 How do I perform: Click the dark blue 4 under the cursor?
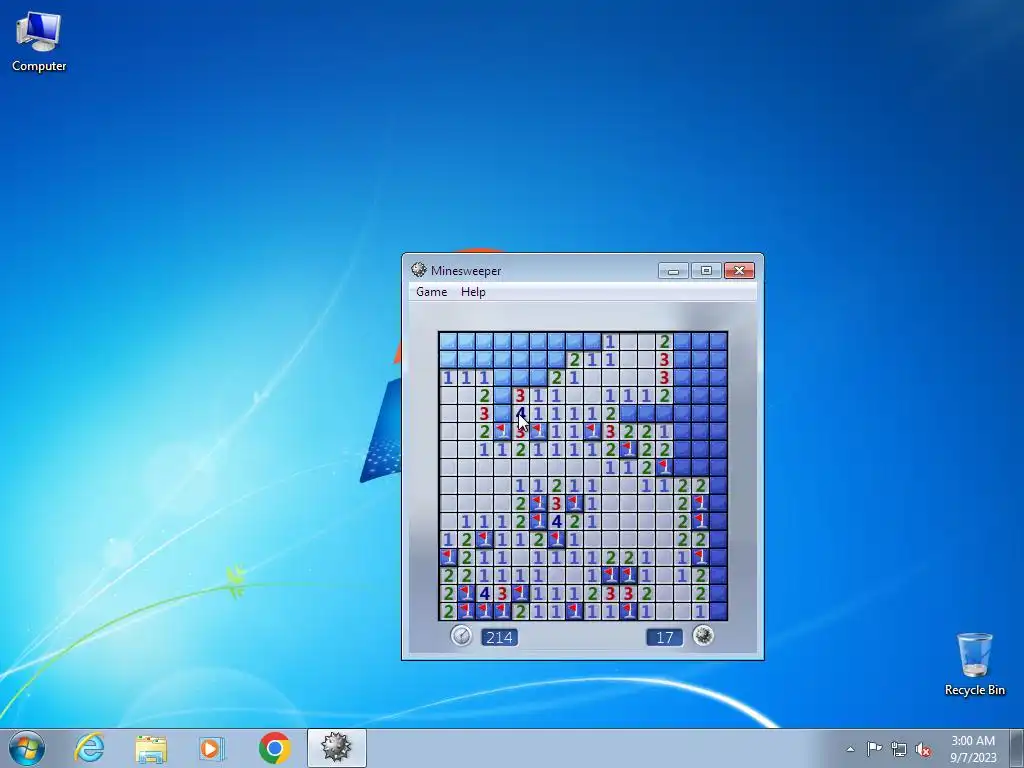520,413
